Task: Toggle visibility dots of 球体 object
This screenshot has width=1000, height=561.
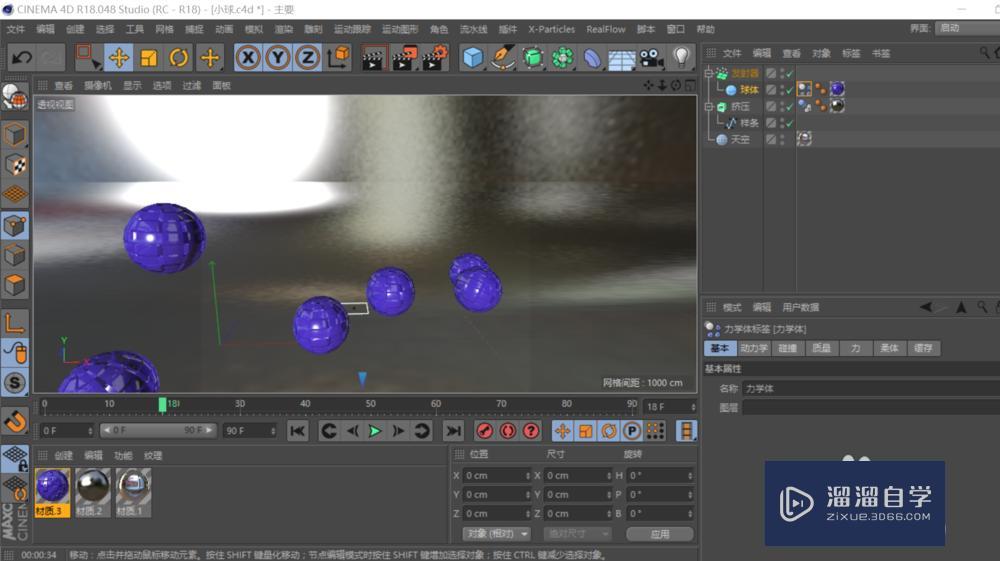Action: click(783, 90)
